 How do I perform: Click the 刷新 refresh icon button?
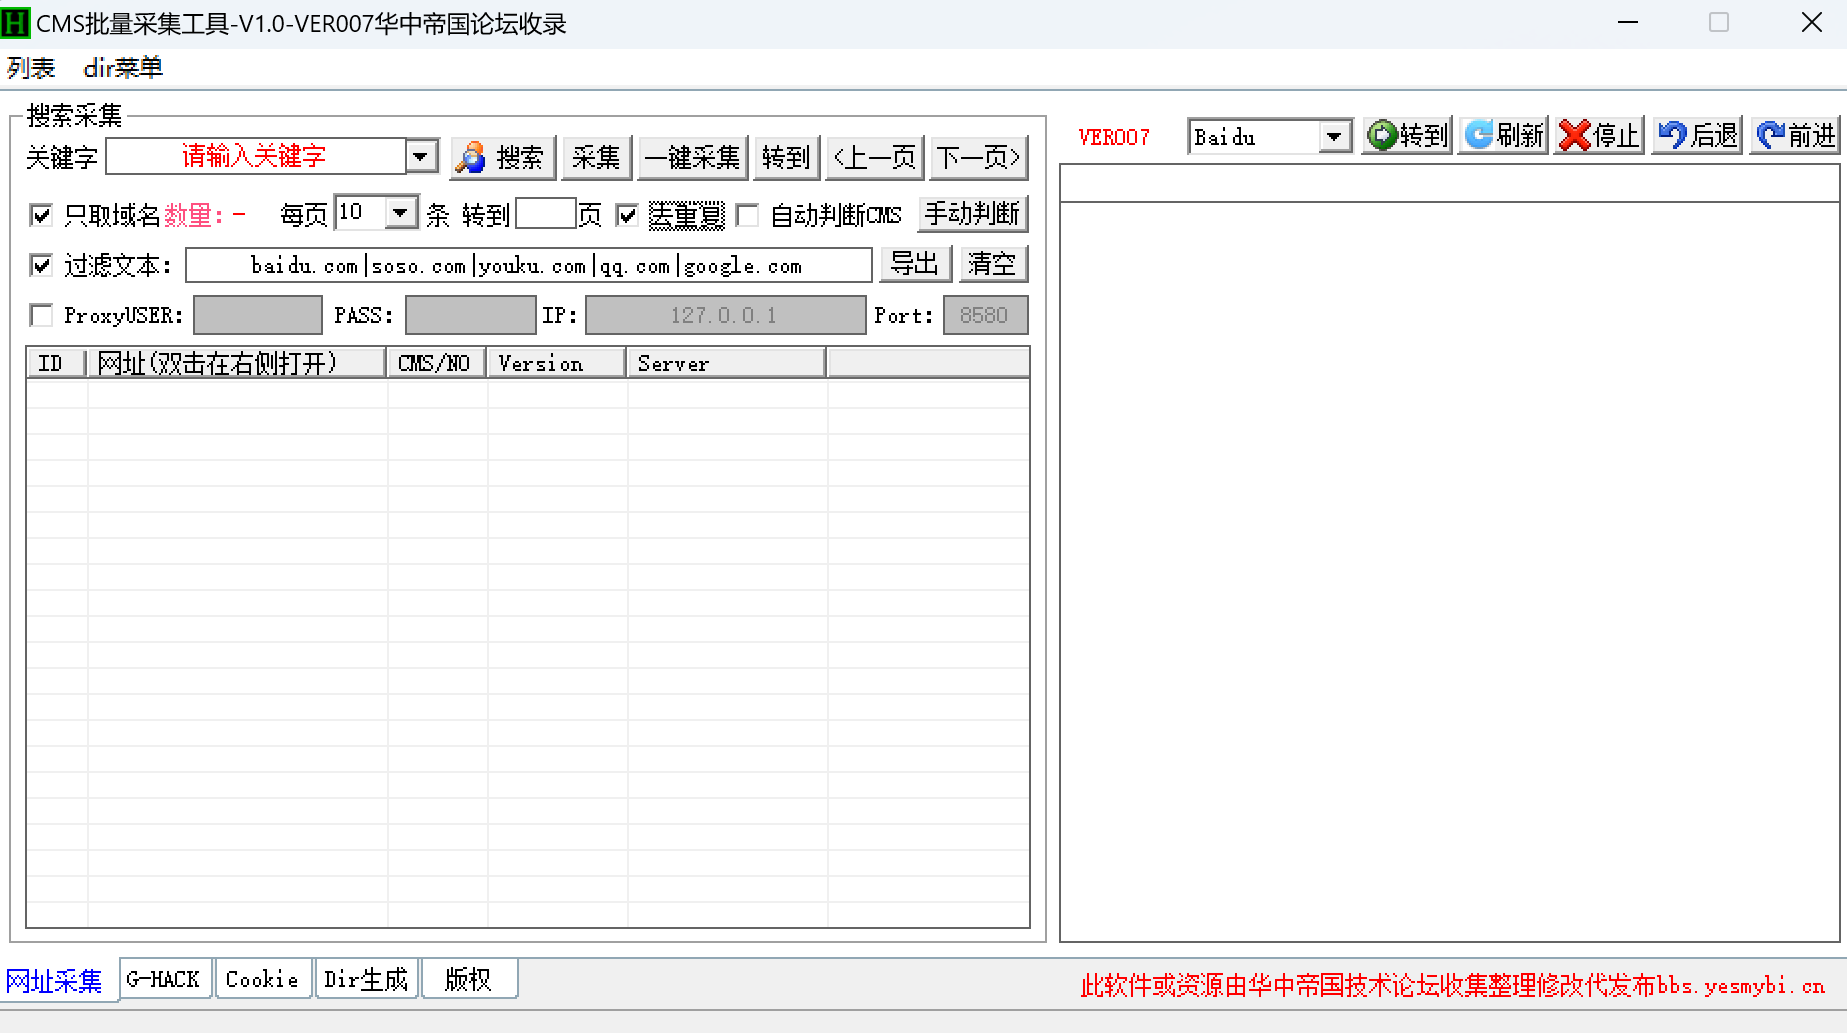[x=1504, y=136]
